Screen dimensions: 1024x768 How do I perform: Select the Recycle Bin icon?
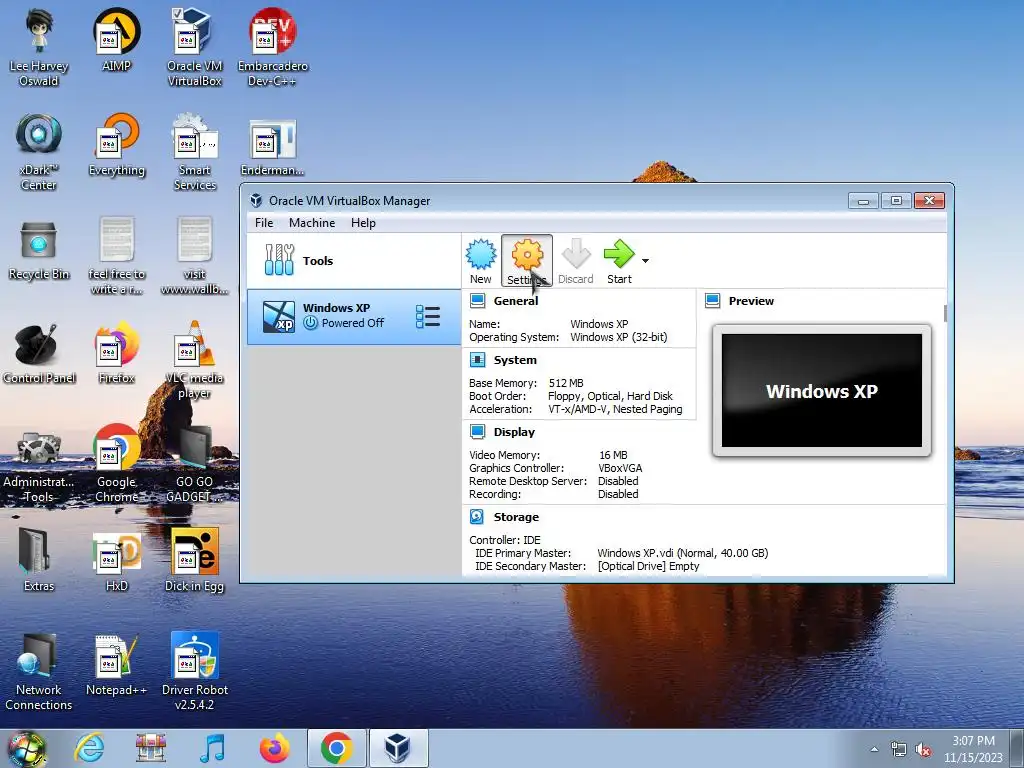39,249
